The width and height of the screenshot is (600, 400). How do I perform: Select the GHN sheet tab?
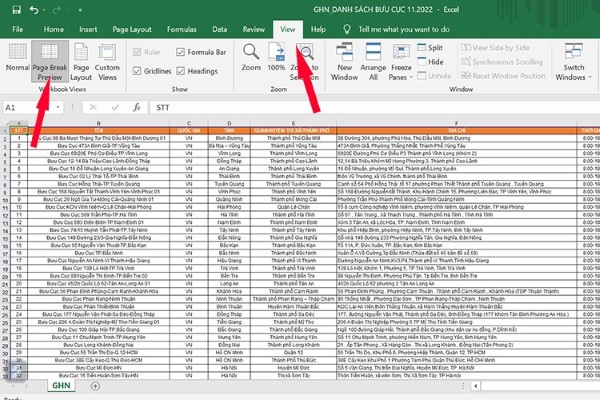point(62,385)
